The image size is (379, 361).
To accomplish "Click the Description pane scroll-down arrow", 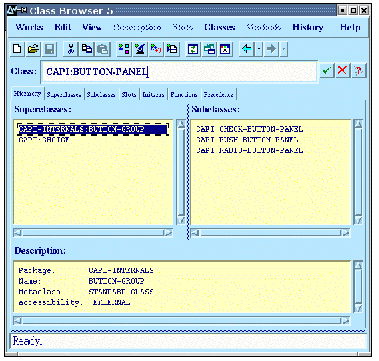I will (358, 308).
